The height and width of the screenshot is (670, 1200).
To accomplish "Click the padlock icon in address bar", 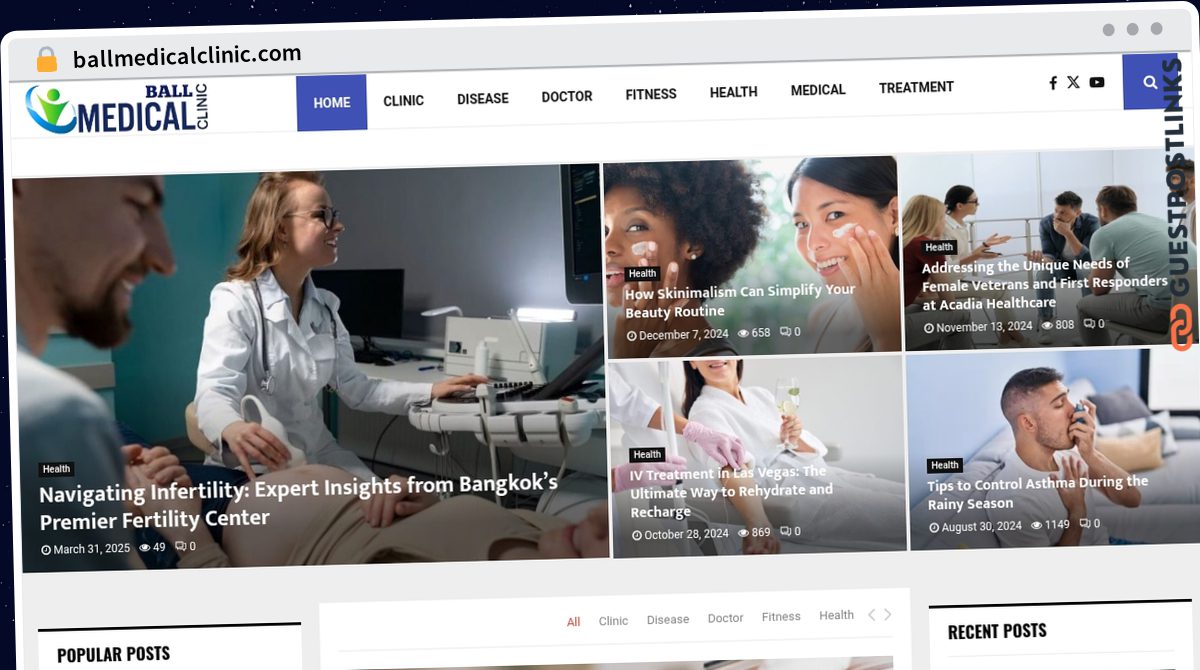I will (x=46, y=59).
